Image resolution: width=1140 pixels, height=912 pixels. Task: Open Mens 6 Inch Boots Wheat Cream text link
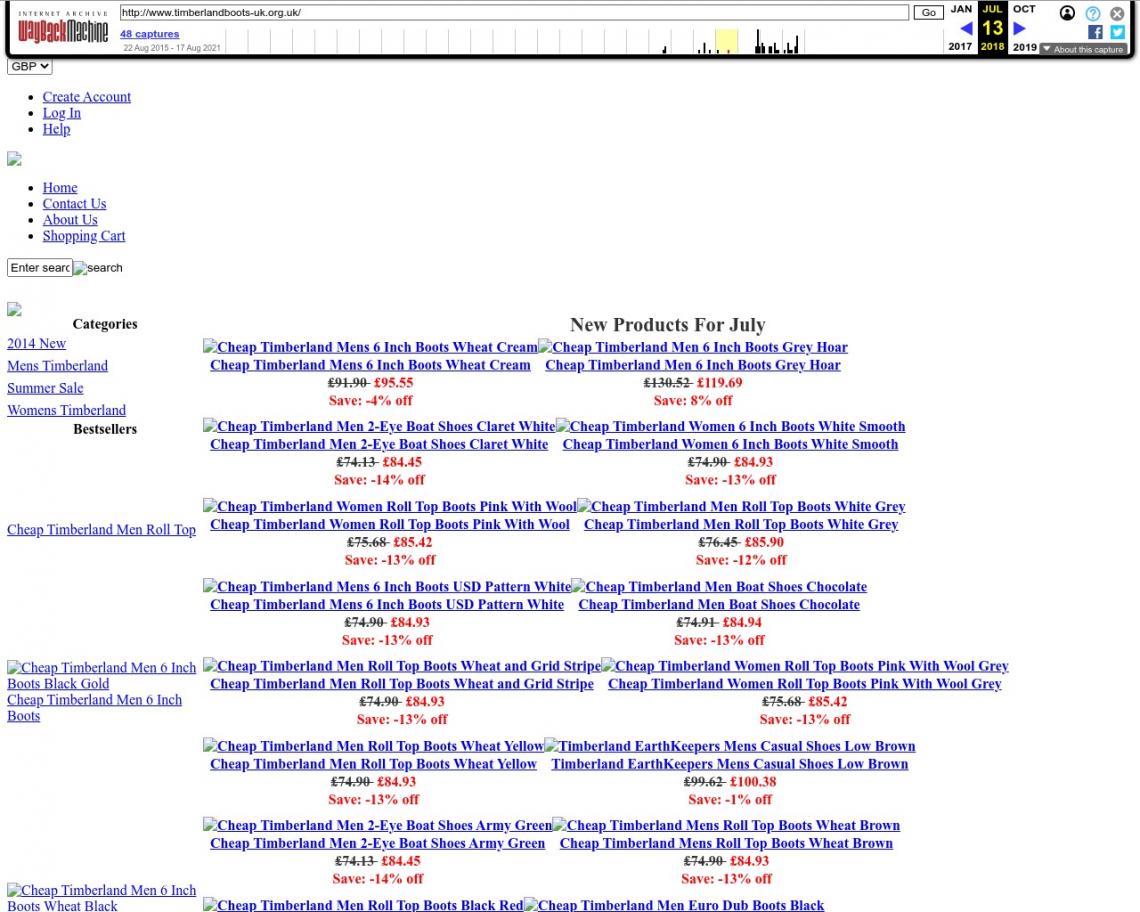tap(370, 365)
